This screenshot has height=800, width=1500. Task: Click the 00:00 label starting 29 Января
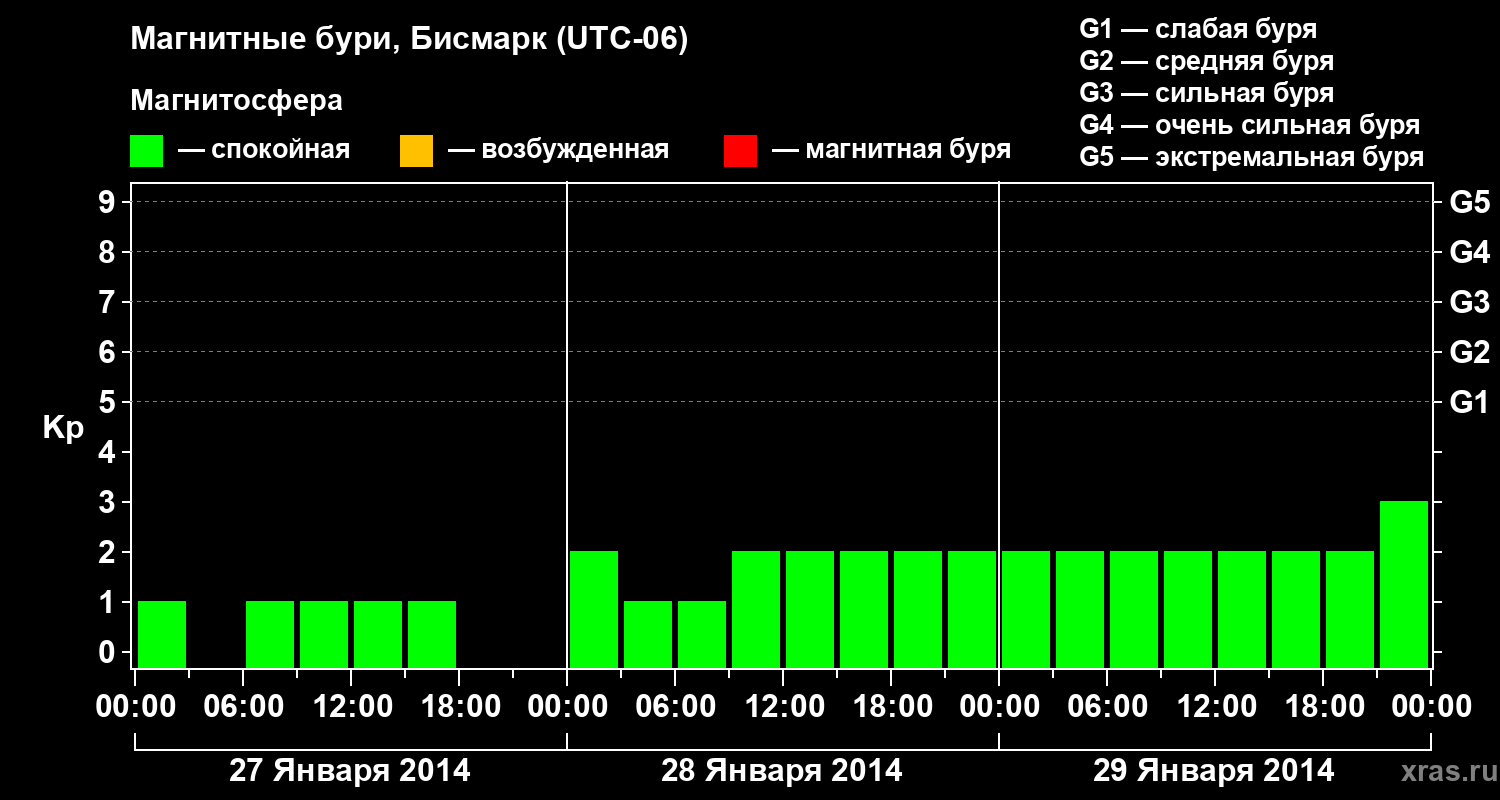999,707
